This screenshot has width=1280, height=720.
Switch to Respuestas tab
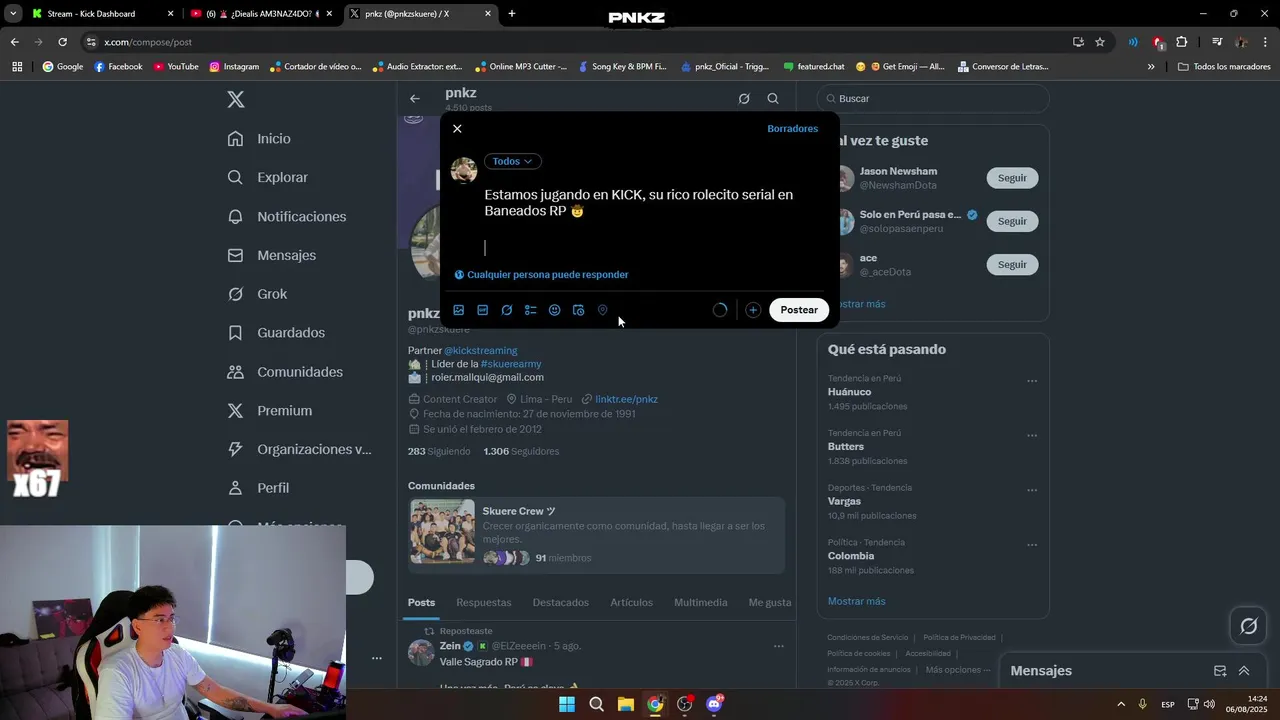pos(484,603)
